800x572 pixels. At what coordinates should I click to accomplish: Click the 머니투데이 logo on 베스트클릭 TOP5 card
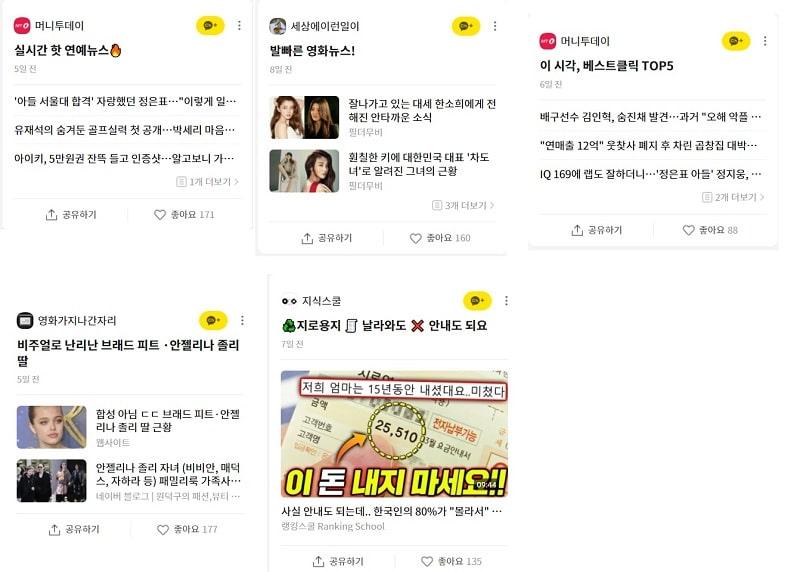coord(547,41)
